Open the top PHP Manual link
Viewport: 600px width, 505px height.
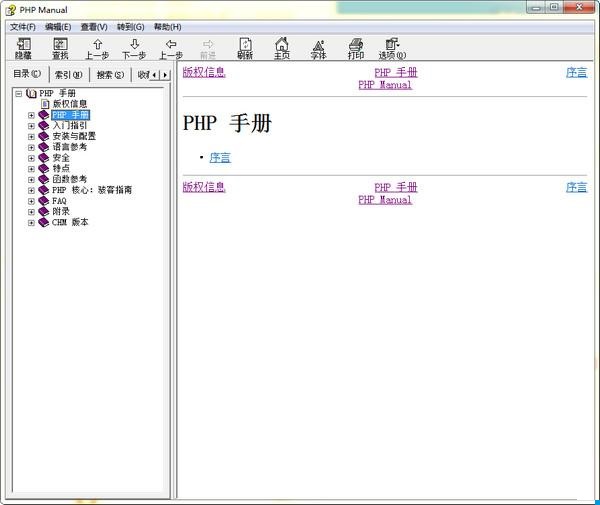(x=385, y=85)
